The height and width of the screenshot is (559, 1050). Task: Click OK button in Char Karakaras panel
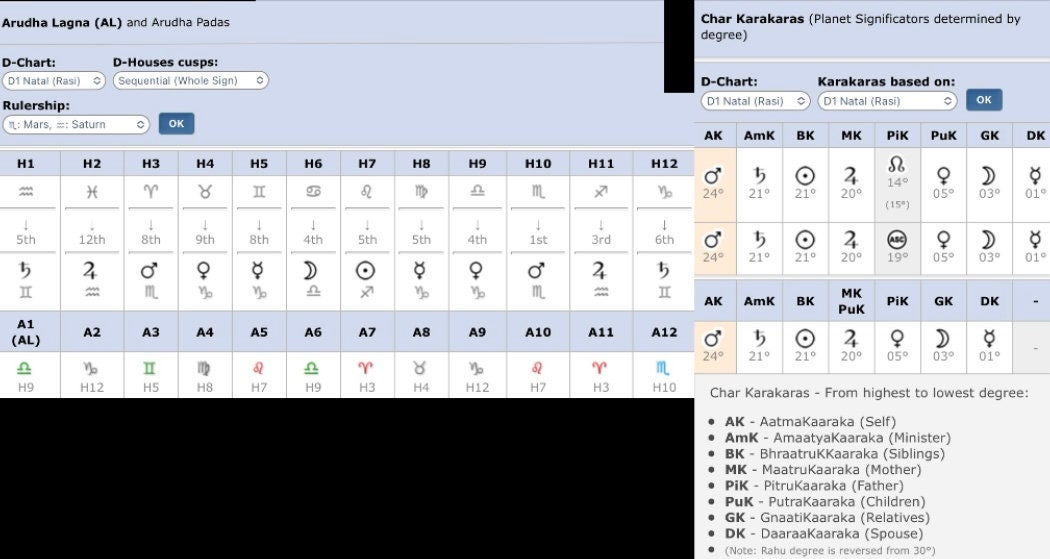(x=984, y=100)
